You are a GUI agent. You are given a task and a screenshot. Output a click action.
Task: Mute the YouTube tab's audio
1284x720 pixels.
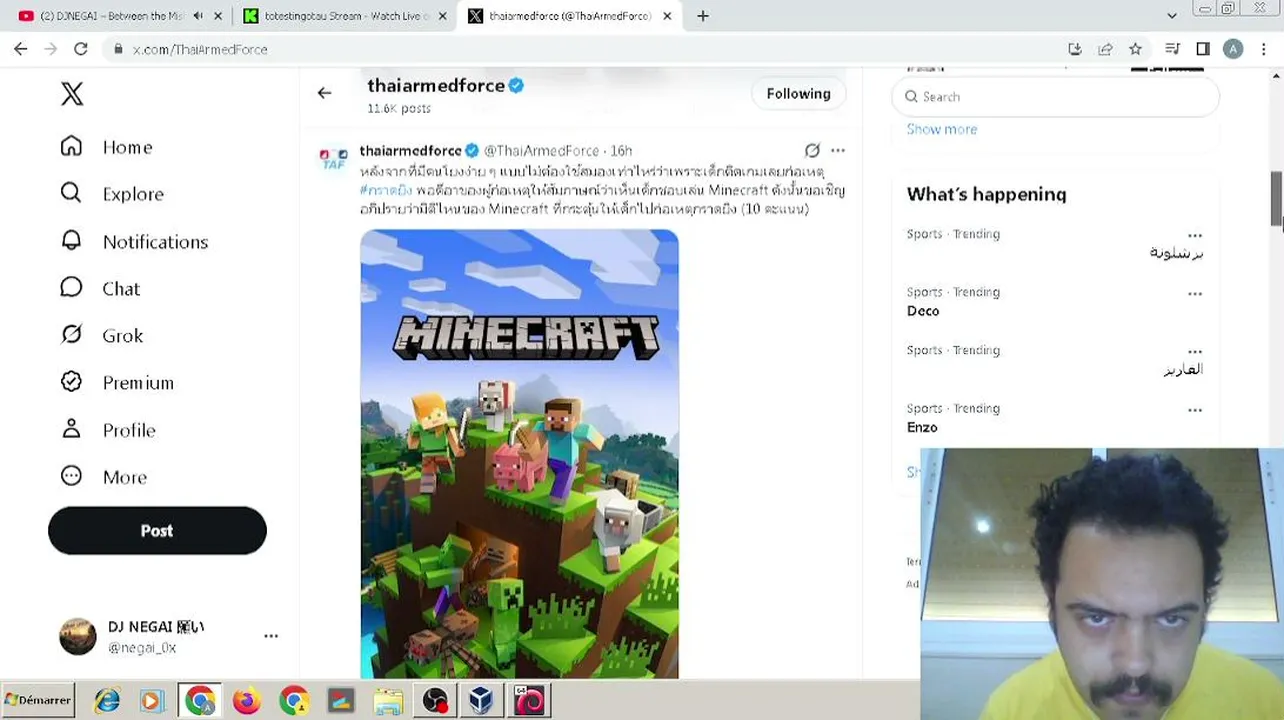[198, 16]
